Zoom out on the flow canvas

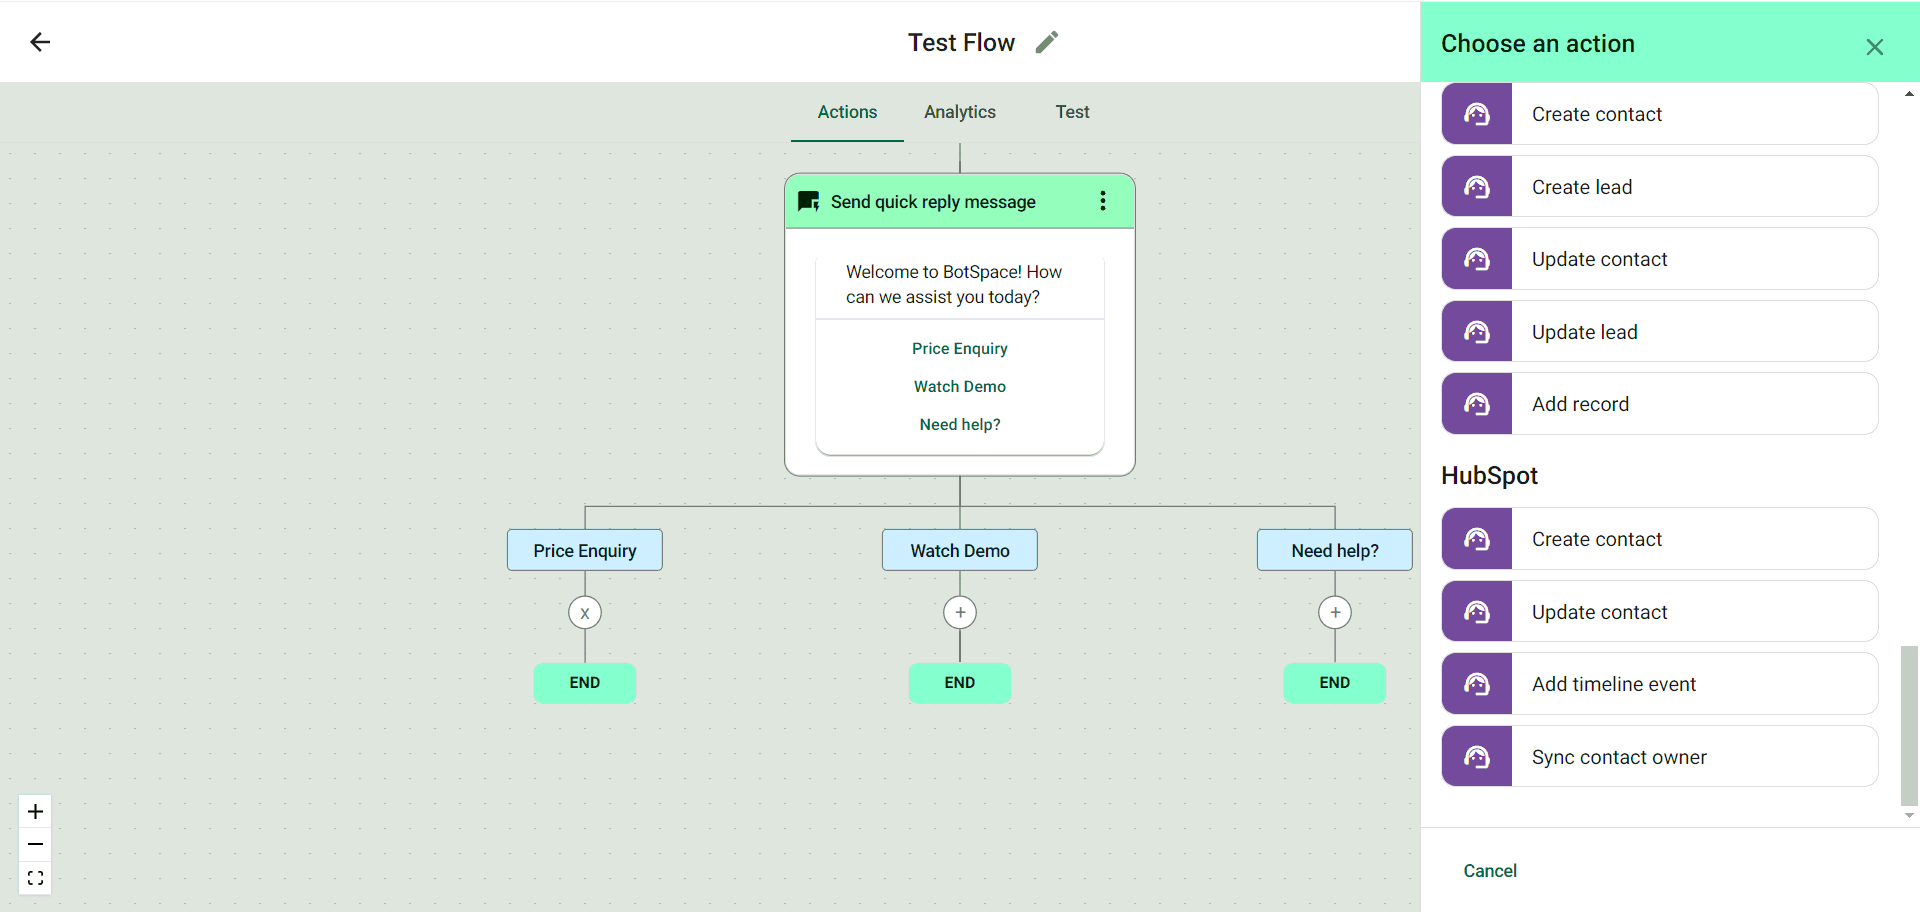tap(35, 845)
